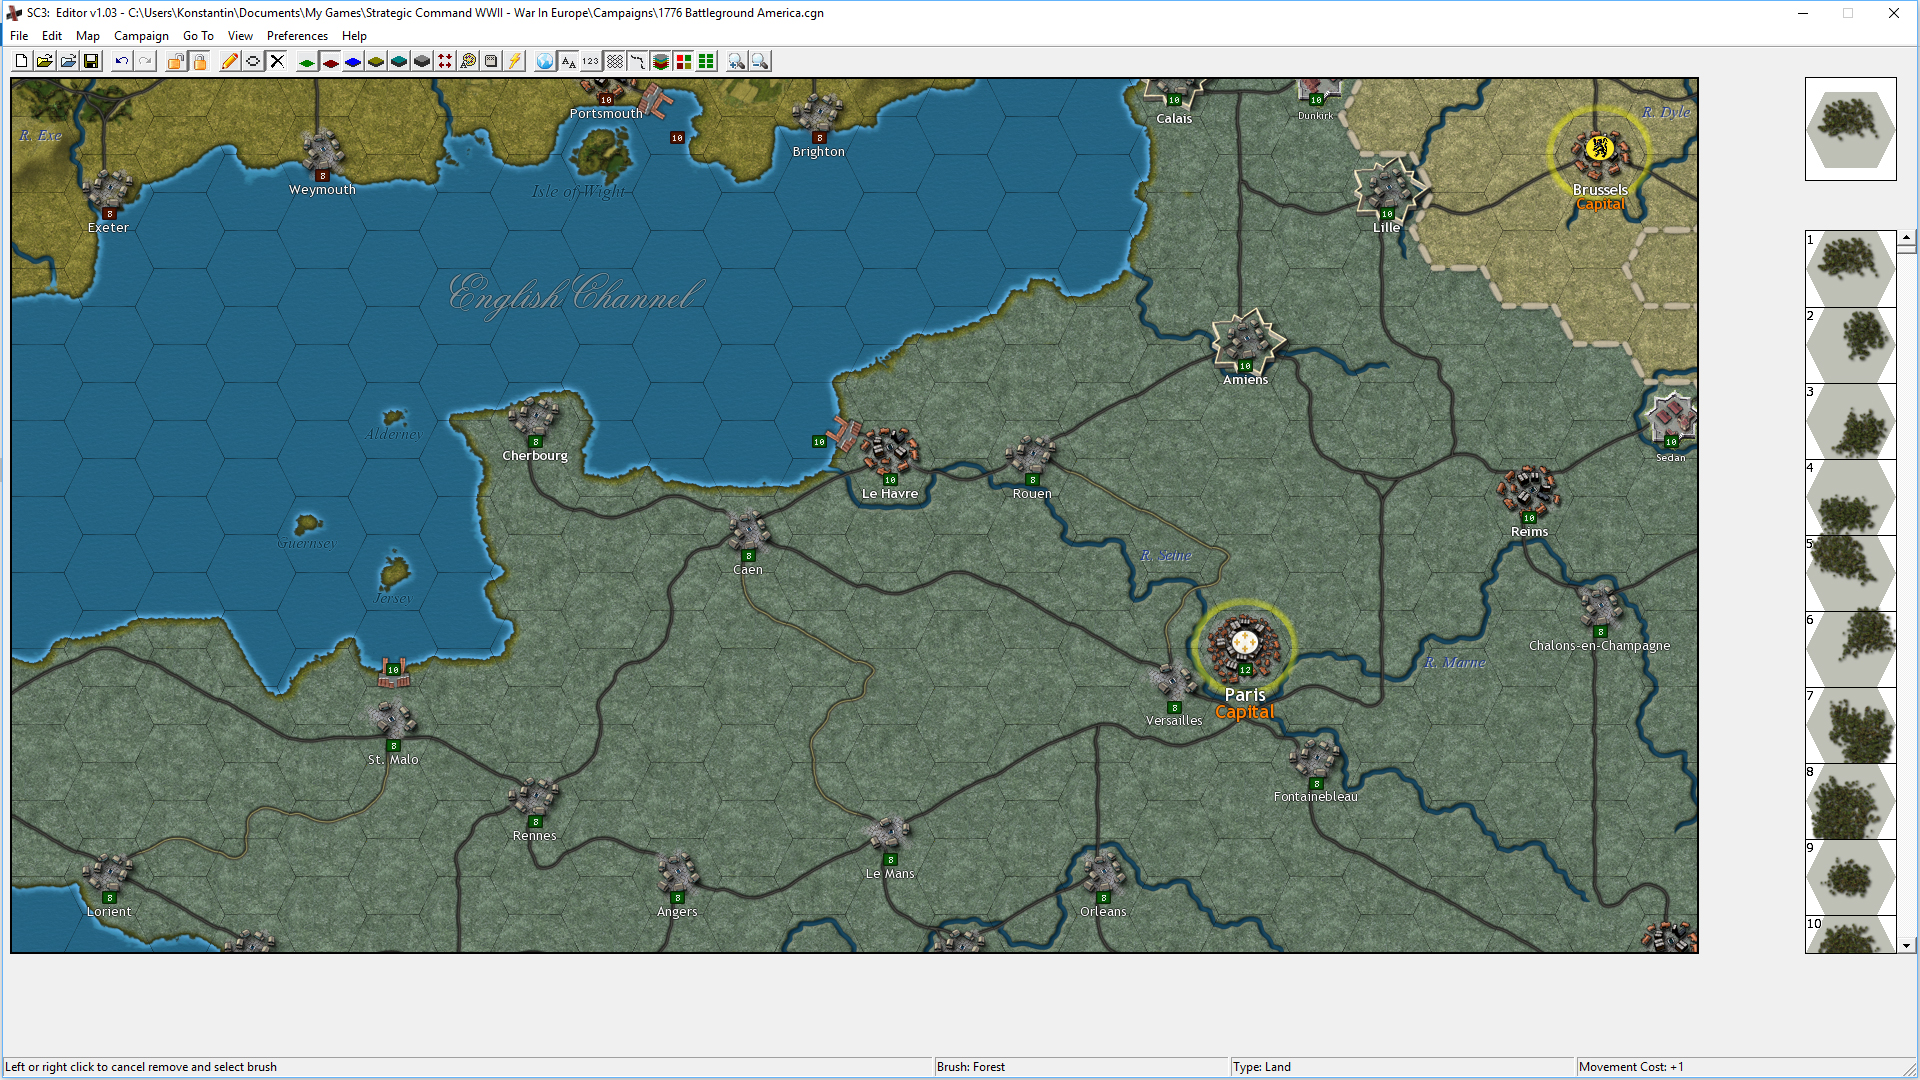This screenshot has height=1080, width=1920.
Task: Undo last edit with arrow icon
Action: 122,61
